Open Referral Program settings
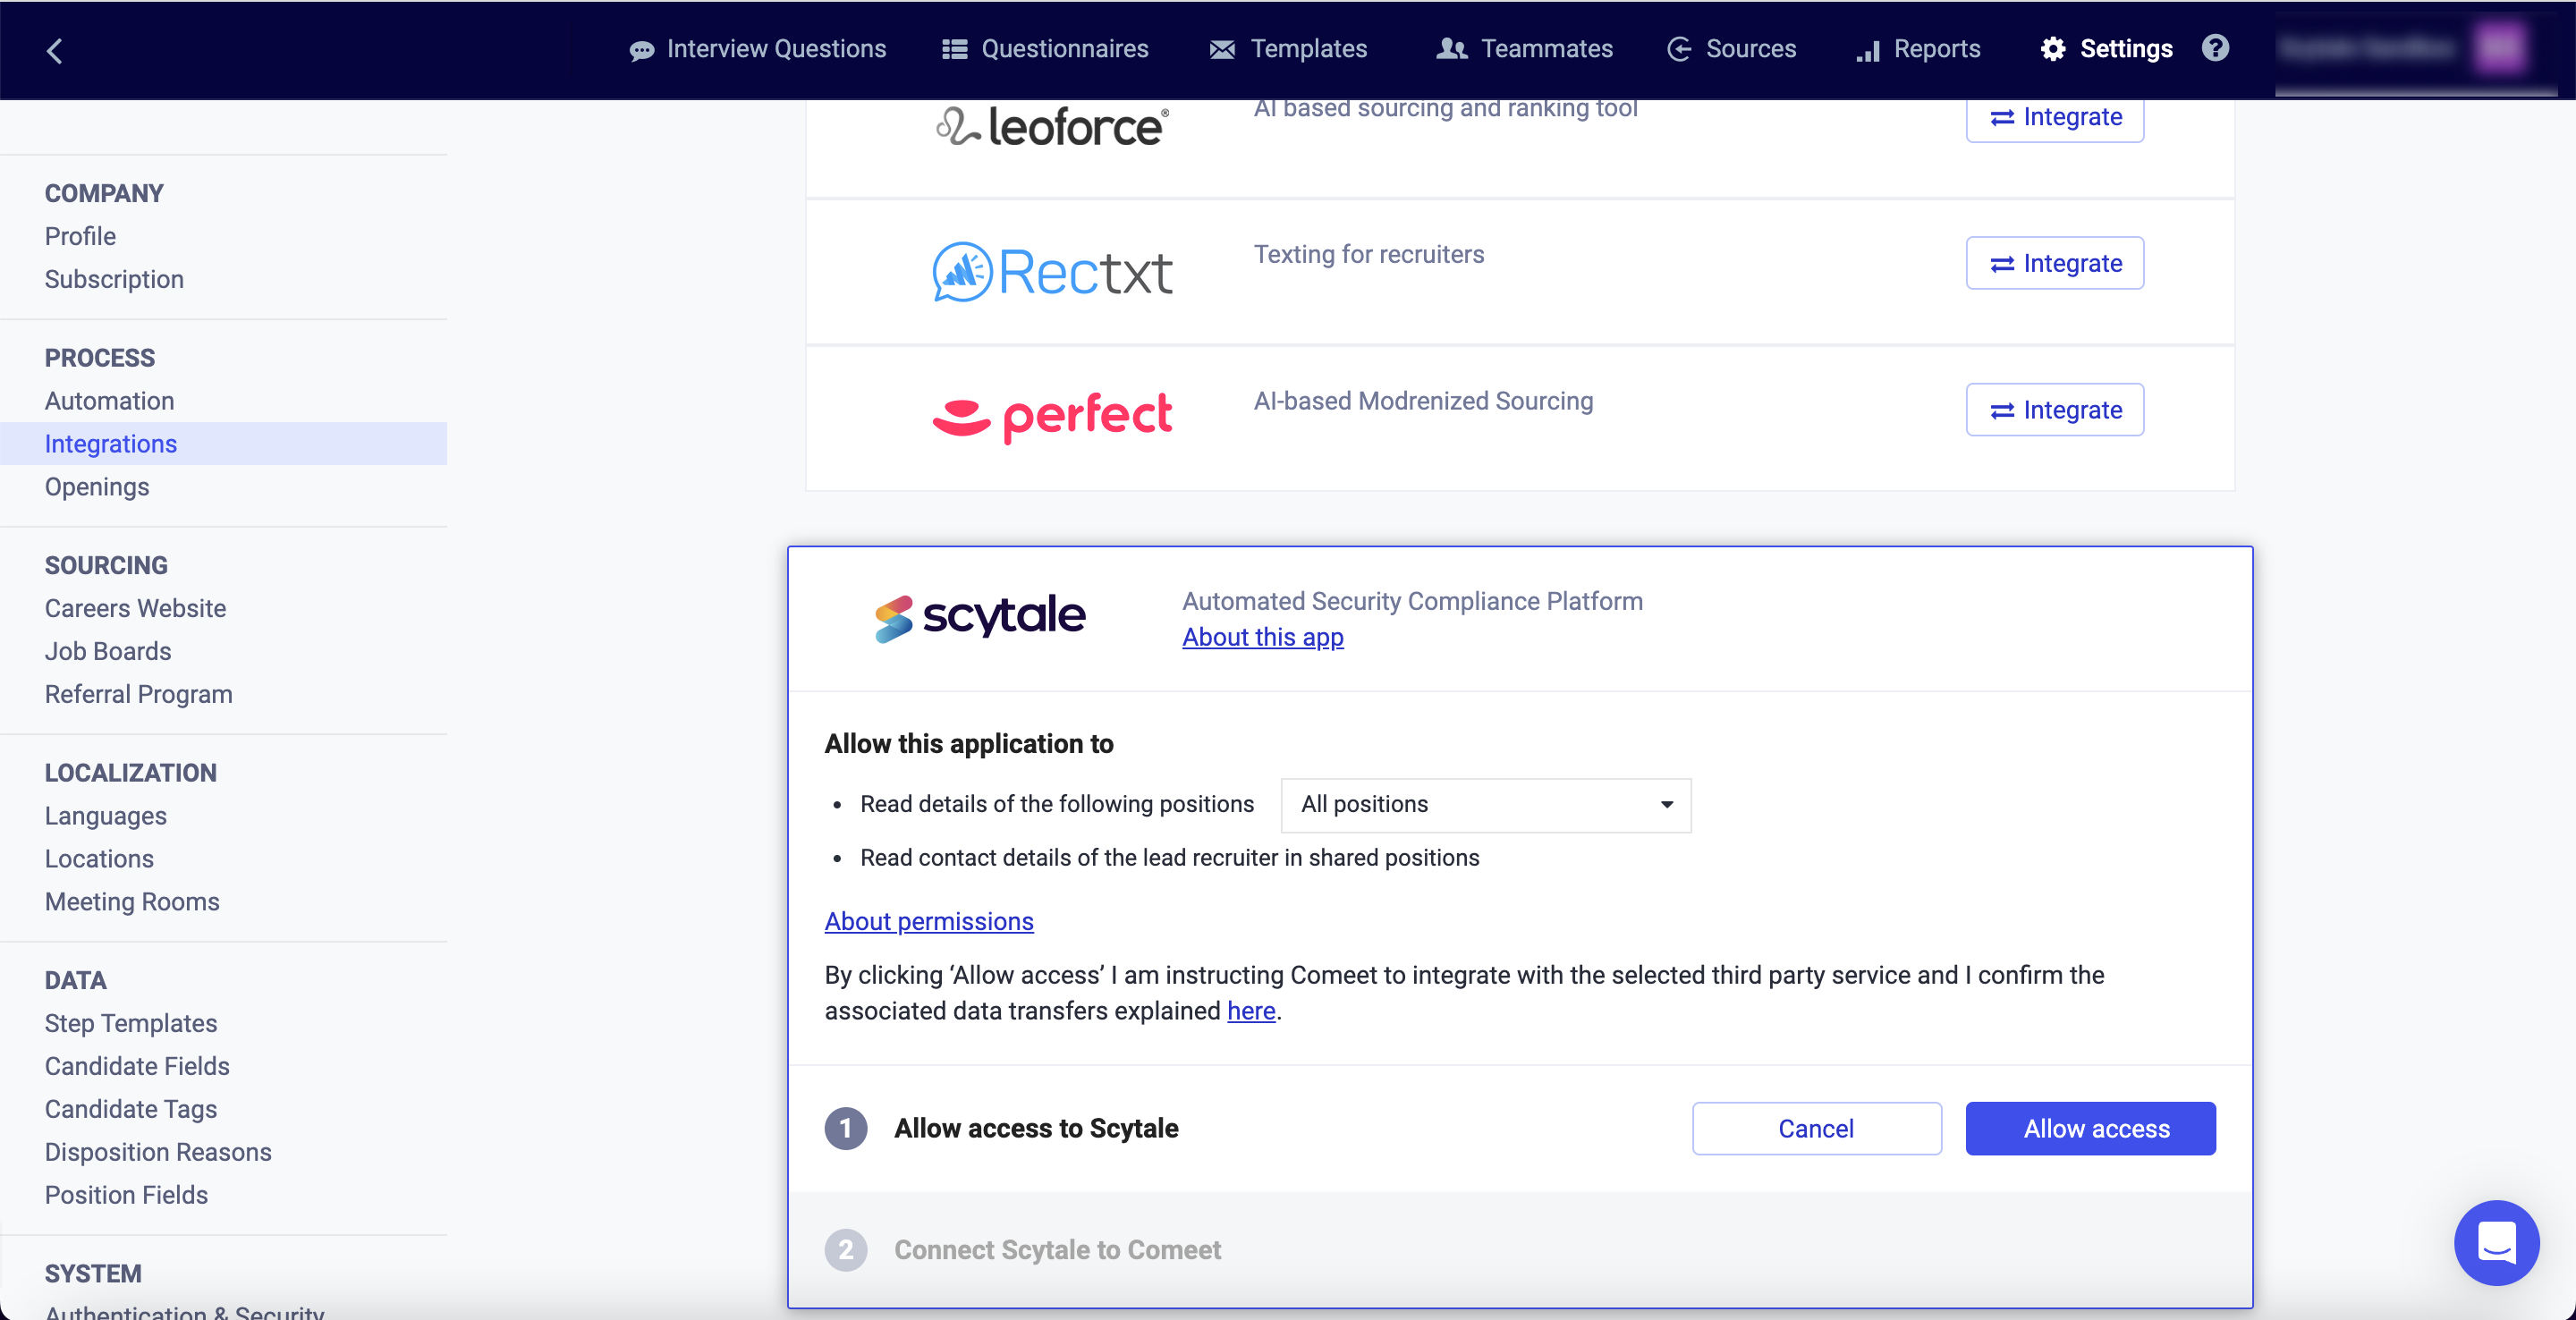The width and height of the screenshot is (2576, 1320). [138, 694]
